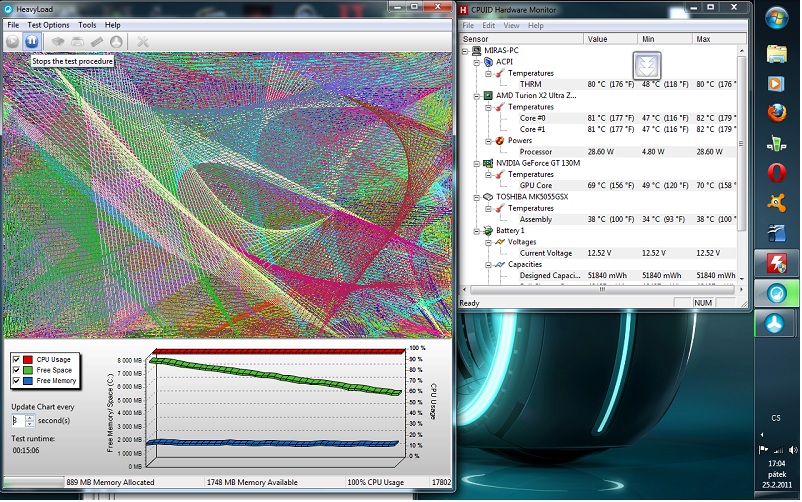The image size is (802, 502).
Task: Open the Test Options menu
Action: pos(48,24)
